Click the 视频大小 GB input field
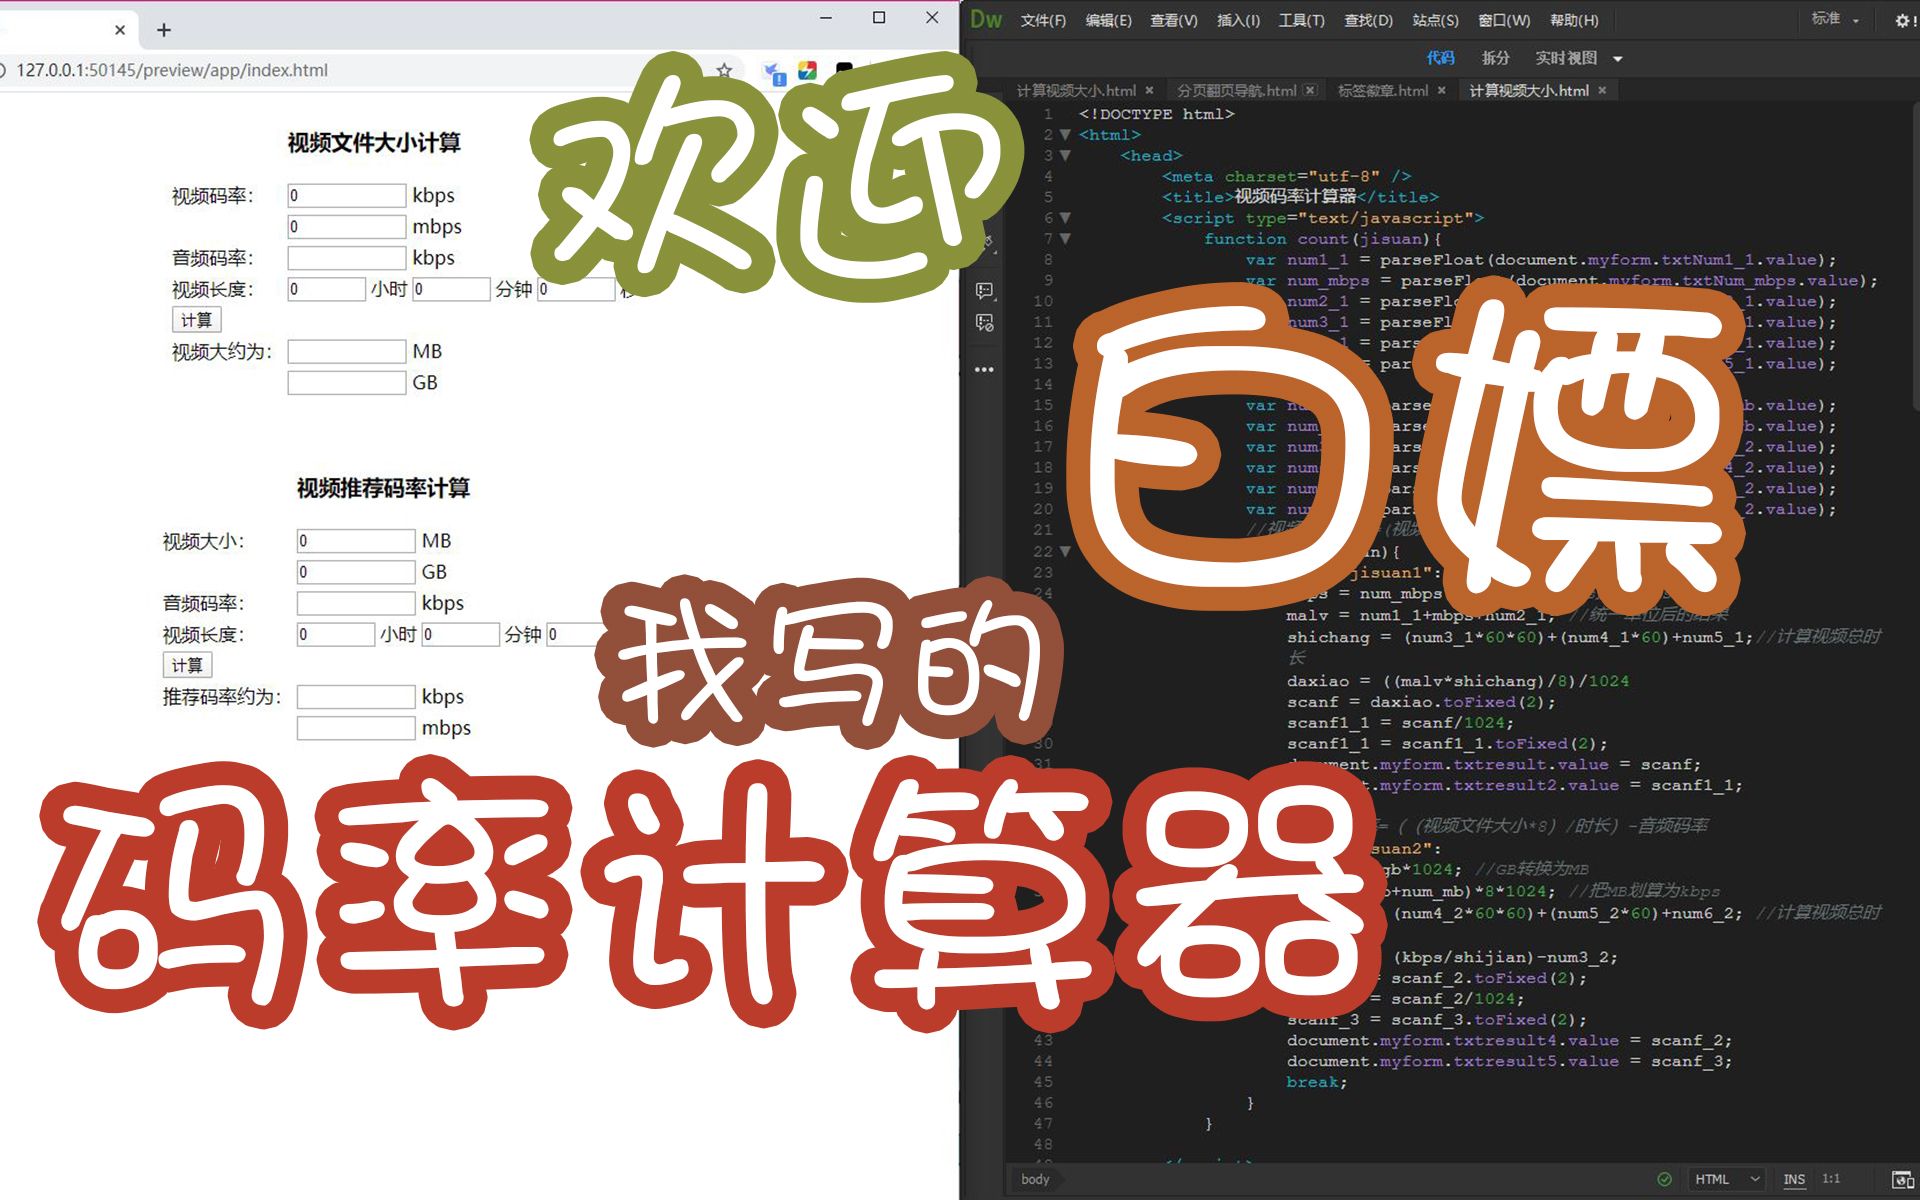Image resolution: width=1920 pixels, height=1200 pixels. point(355,572)
